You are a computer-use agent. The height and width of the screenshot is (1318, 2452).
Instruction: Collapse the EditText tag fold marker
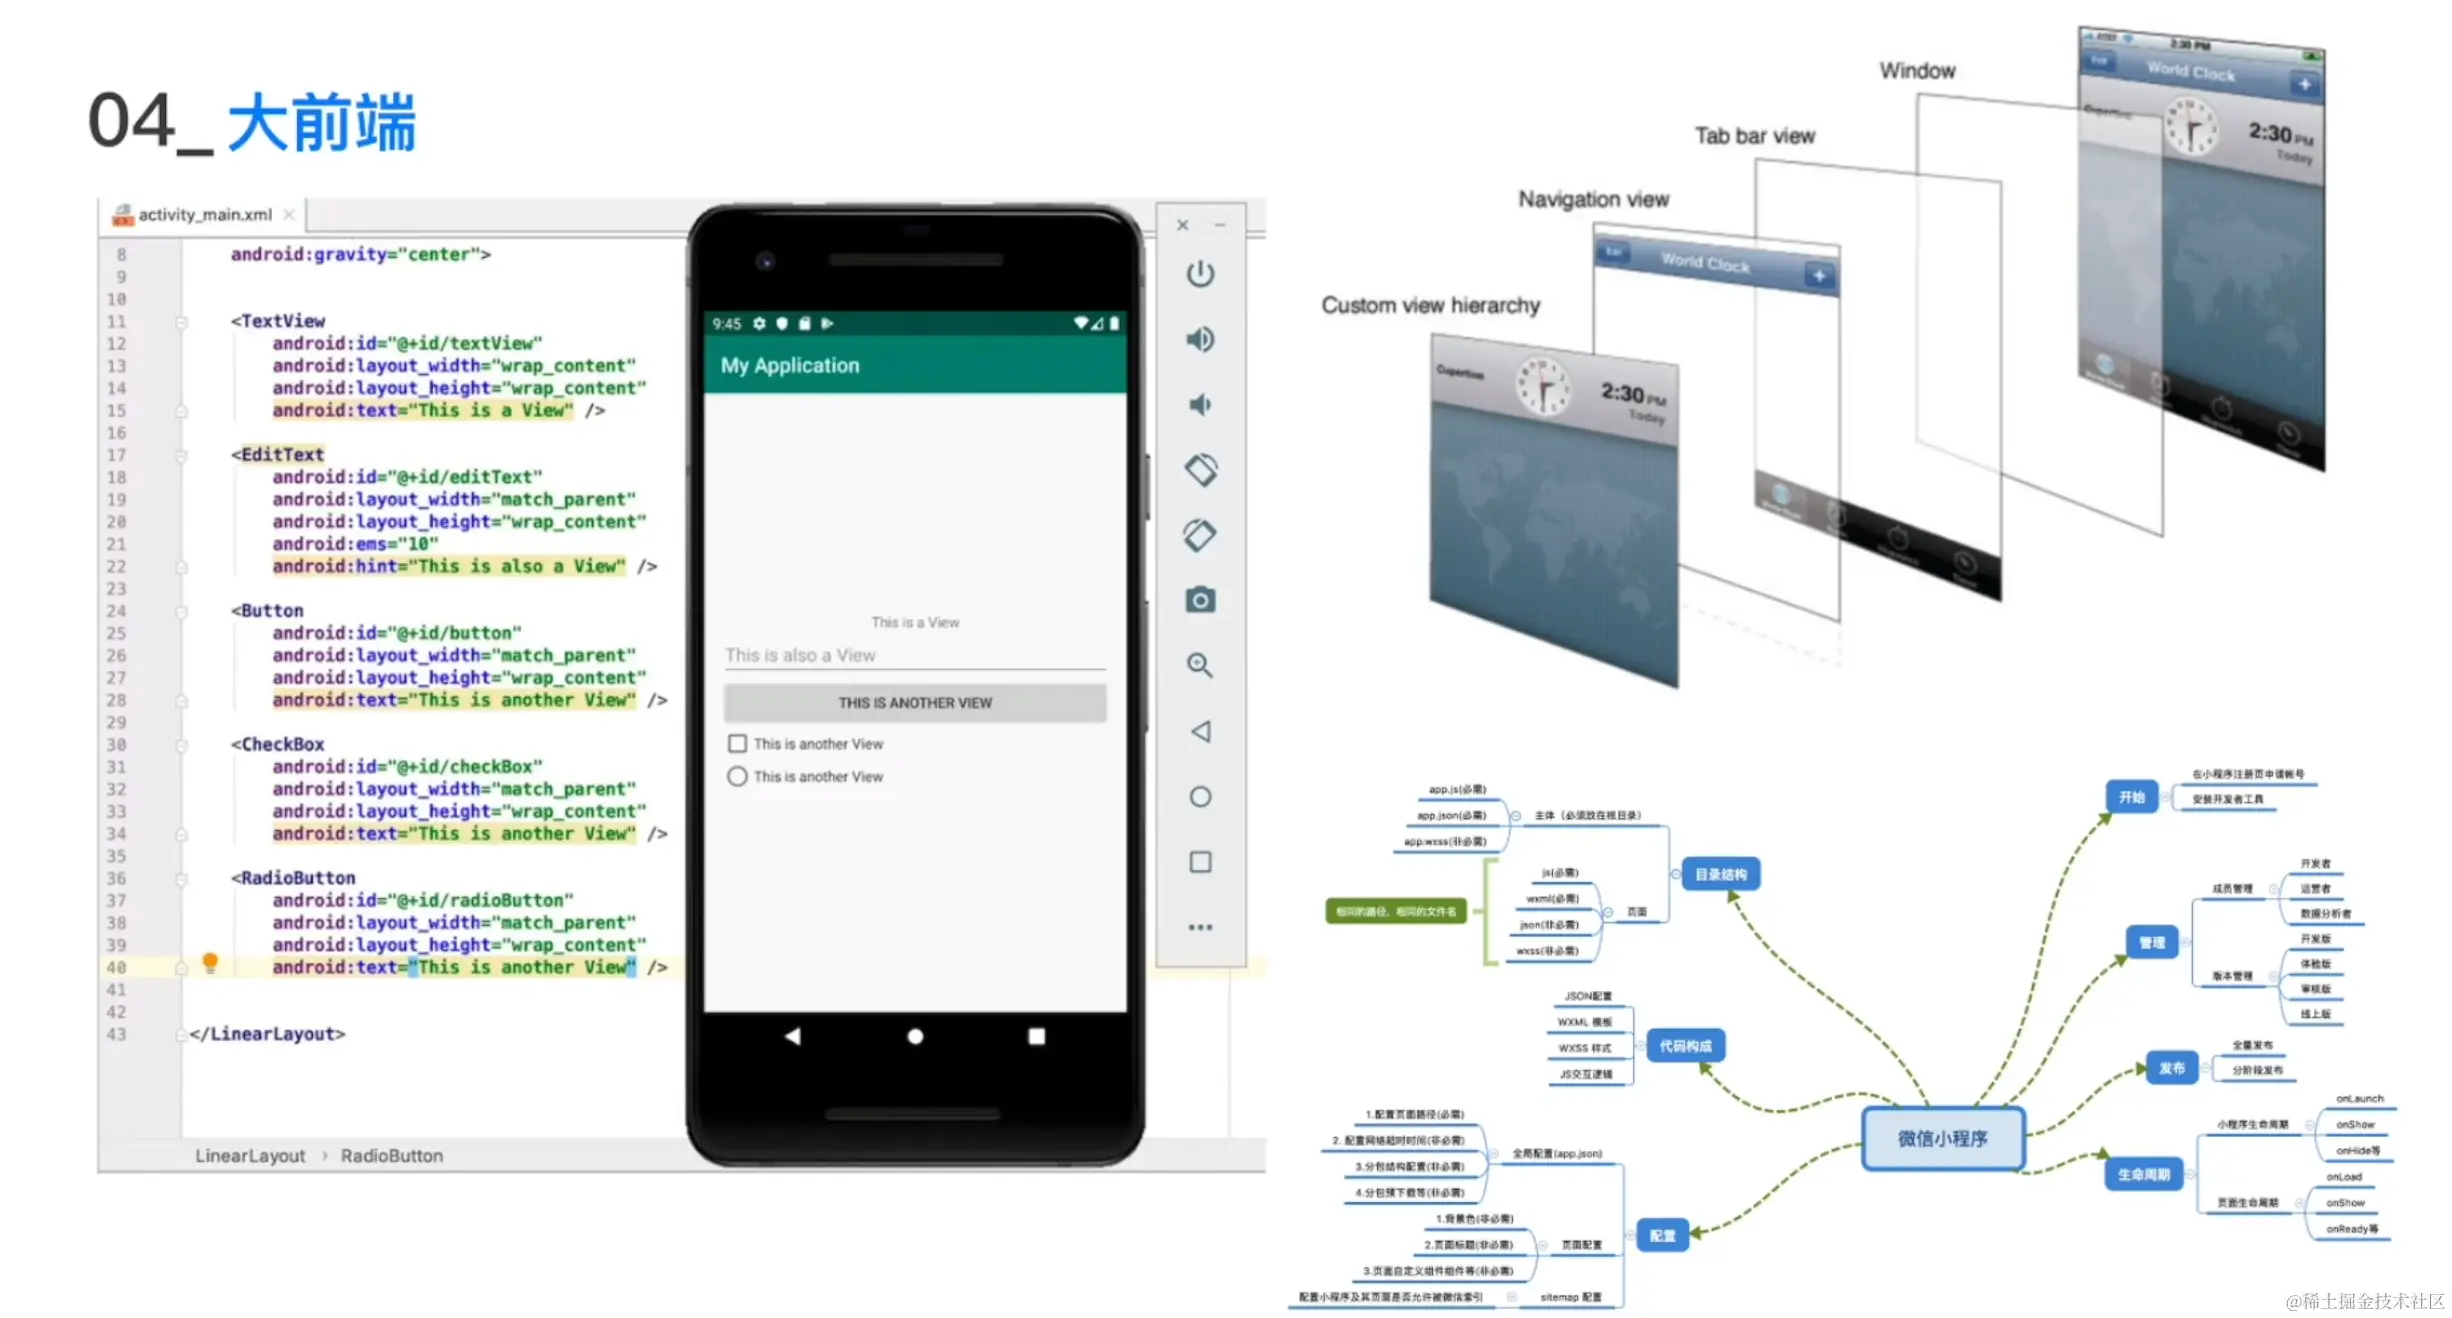pos(182,456)
